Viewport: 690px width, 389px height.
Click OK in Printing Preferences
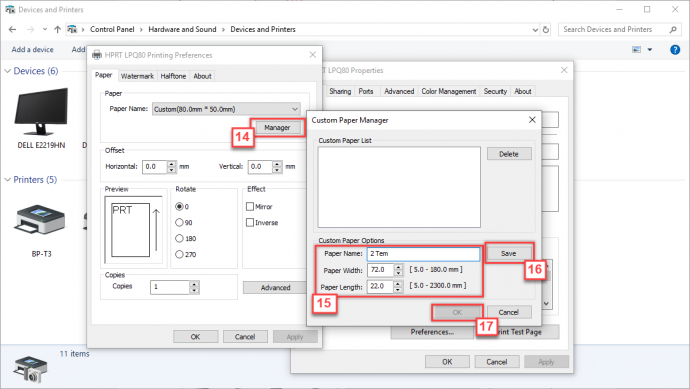coord(195,337)
